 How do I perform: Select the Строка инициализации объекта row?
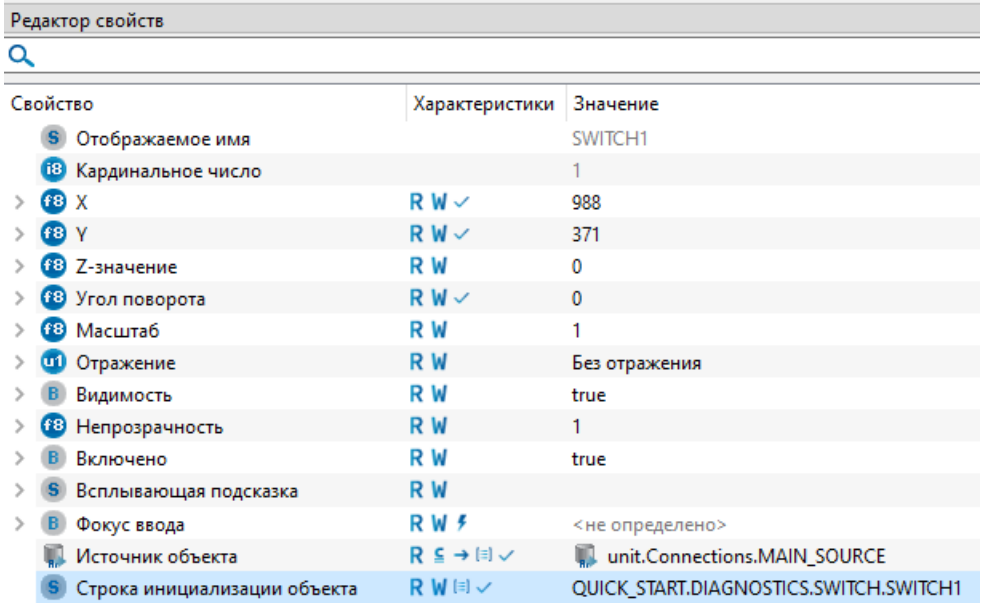(x=217, y=589)
